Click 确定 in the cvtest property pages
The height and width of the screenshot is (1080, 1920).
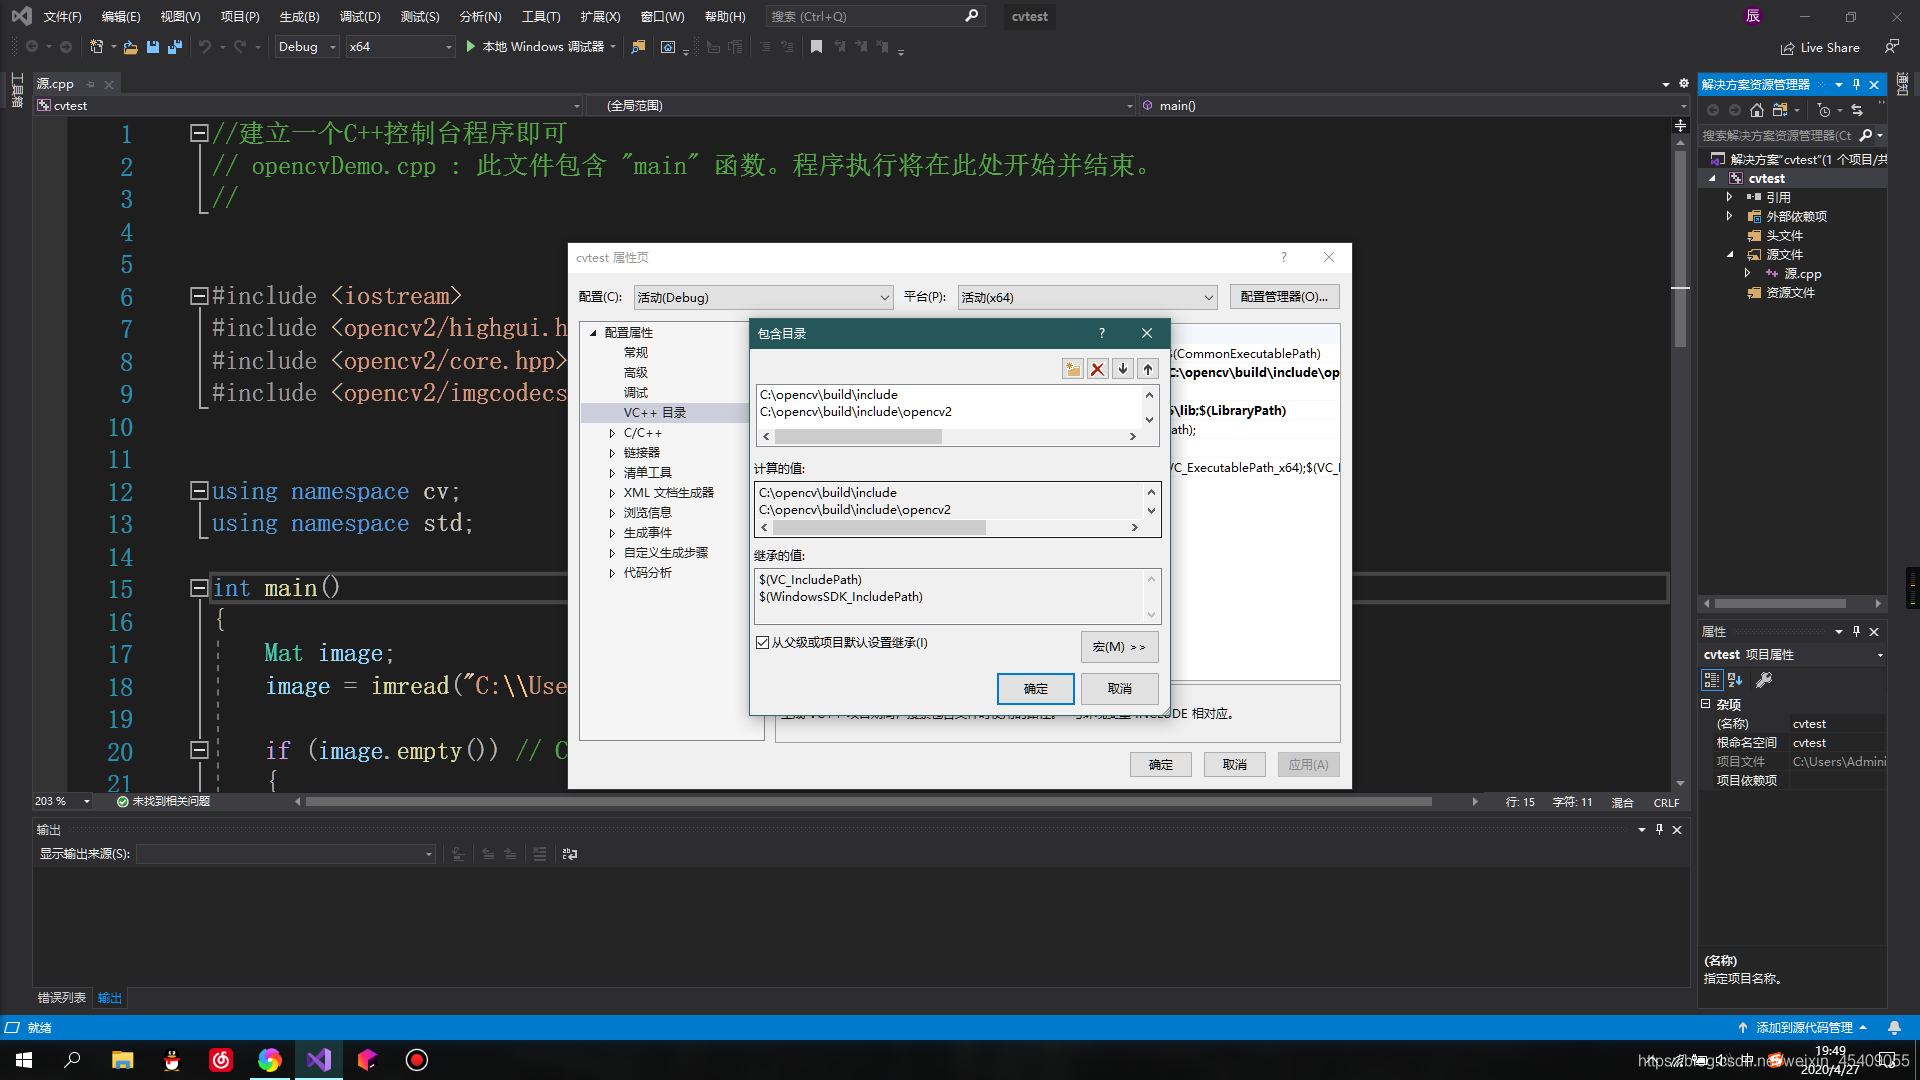point(1161,765)
